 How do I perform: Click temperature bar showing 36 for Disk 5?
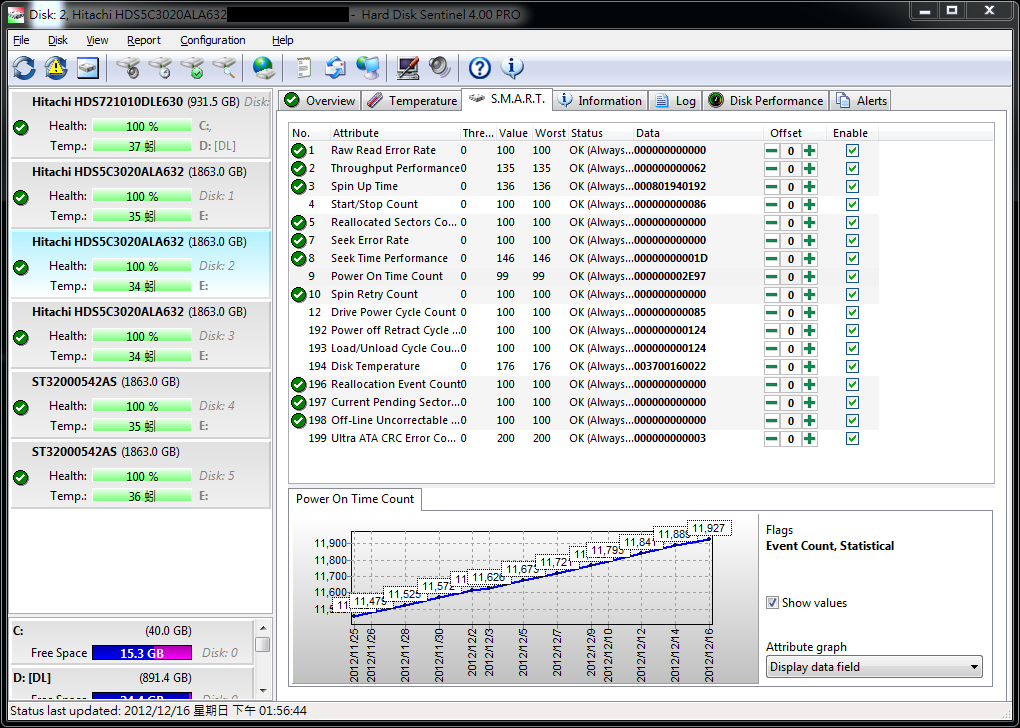tap(142, 496)
